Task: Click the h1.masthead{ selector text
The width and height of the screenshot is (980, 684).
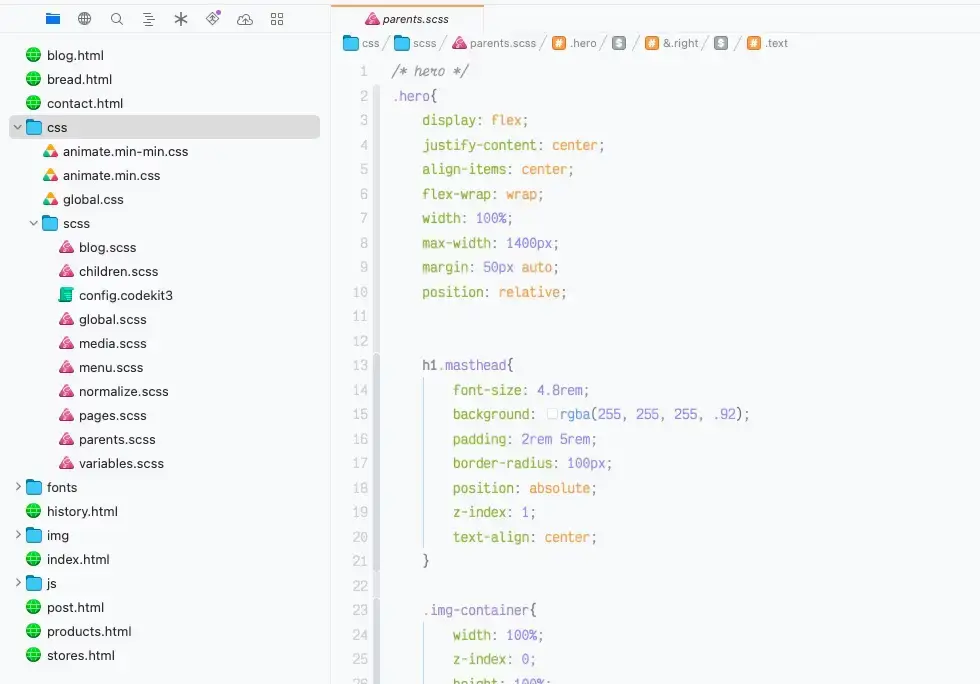Action: click(468, 365)
